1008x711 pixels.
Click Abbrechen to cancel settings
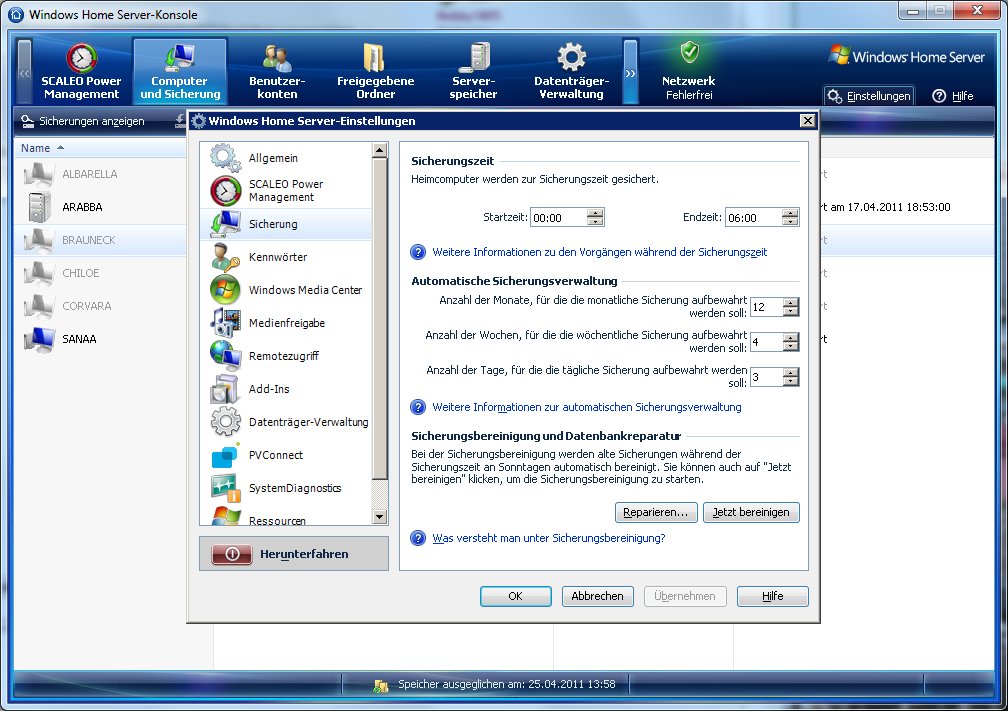pos(597,596)
